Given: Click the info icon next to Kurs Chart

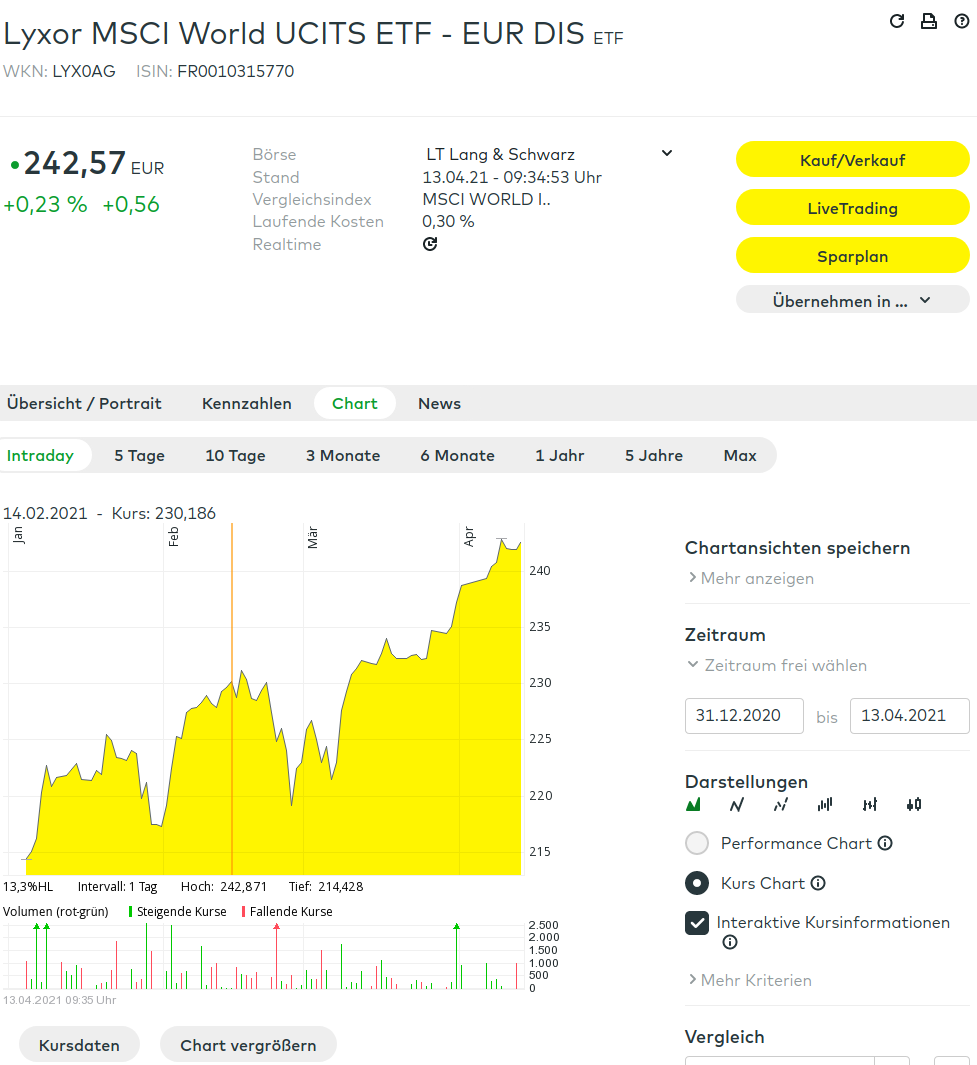Looking at the screenshot, I should (818, 883).
